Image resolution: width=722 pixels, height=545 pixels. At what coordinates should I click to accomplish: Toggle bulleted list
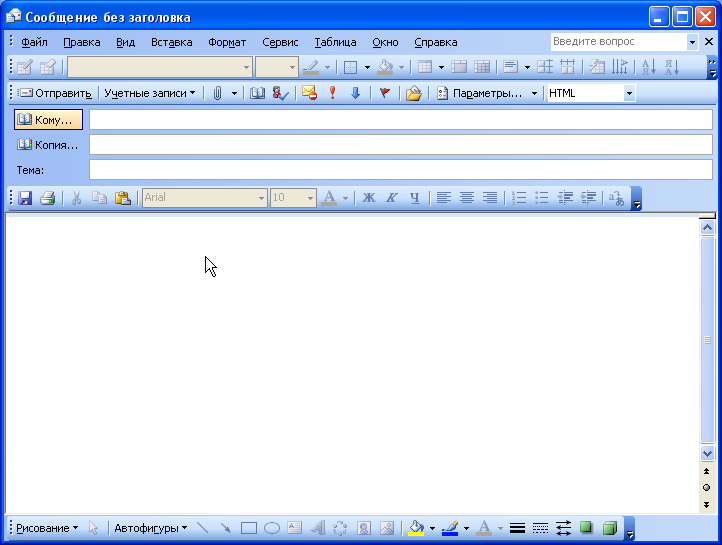542,198
